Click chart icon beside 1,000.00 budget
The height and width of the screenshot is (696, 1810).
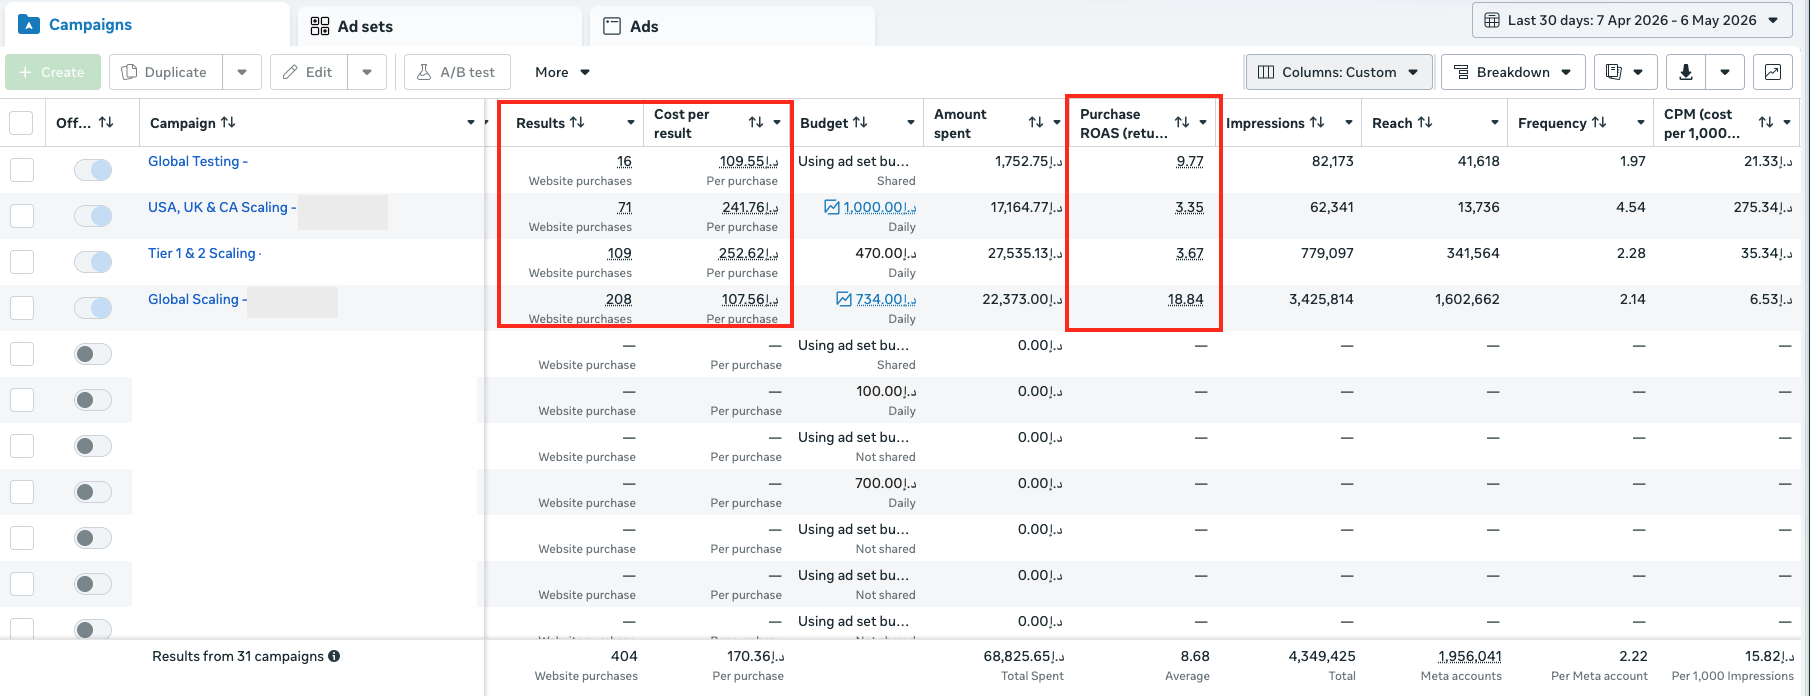pyautogui.click(x=832, y=207)
